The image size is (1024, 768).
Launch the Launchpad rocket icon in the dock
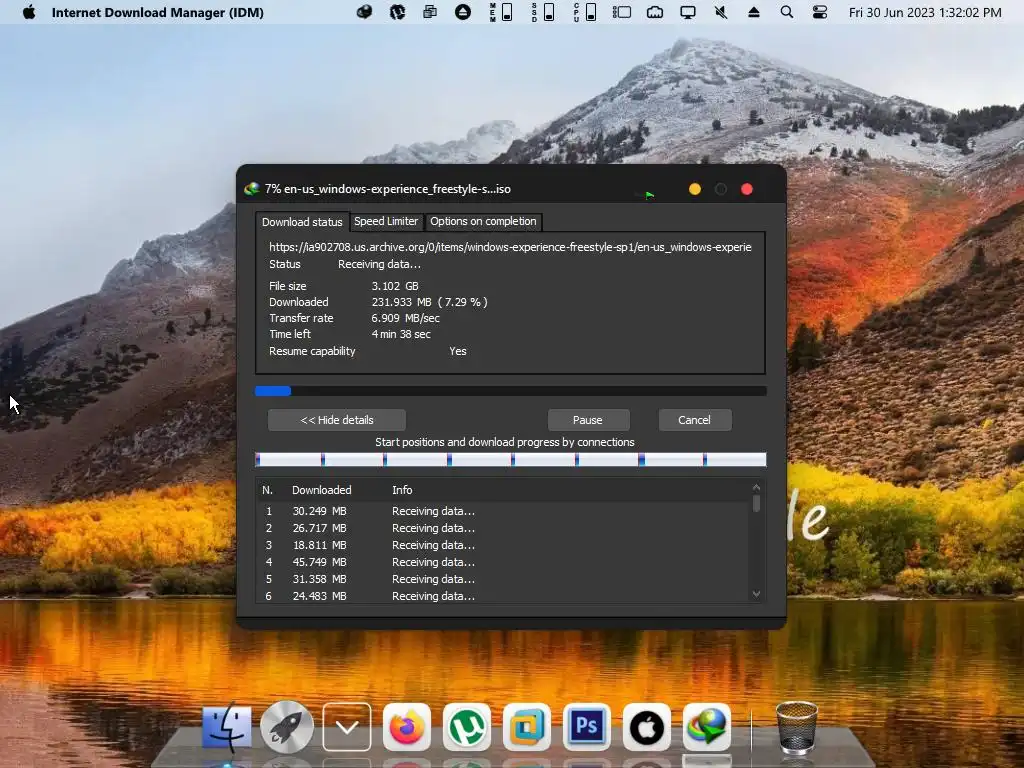[x=287, y=727]
